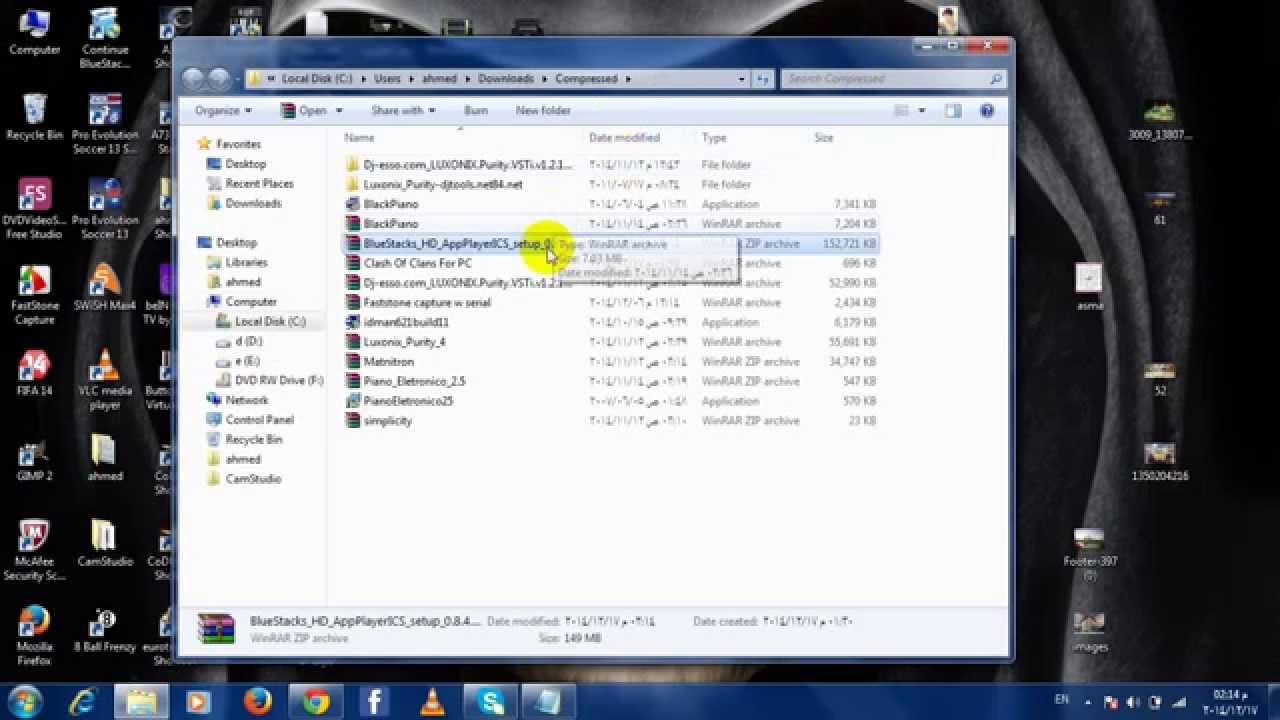Click the breadcrumb arrow after Users
Image resolution: width=1280 pixels, height=720 pixels.
click(410, 79)
